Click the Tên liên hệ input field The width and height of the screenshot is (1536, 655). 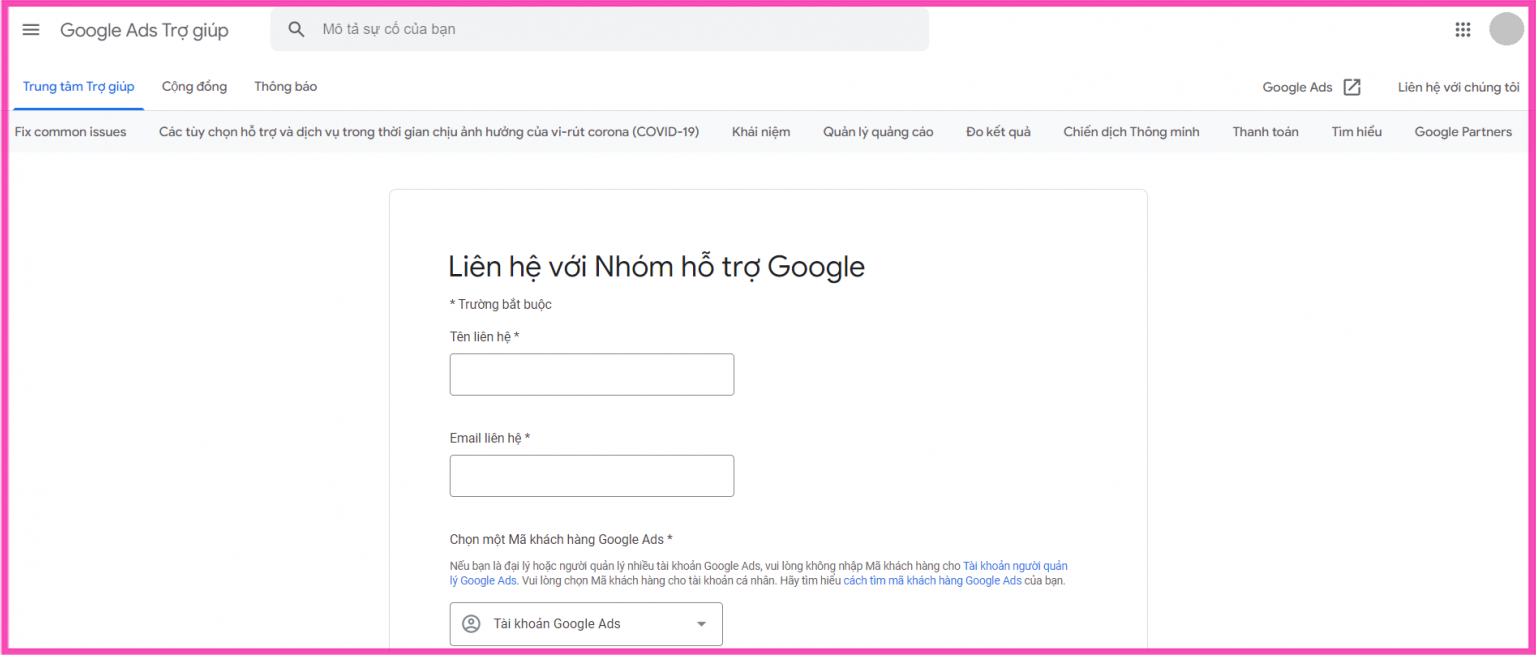(592, 374)
